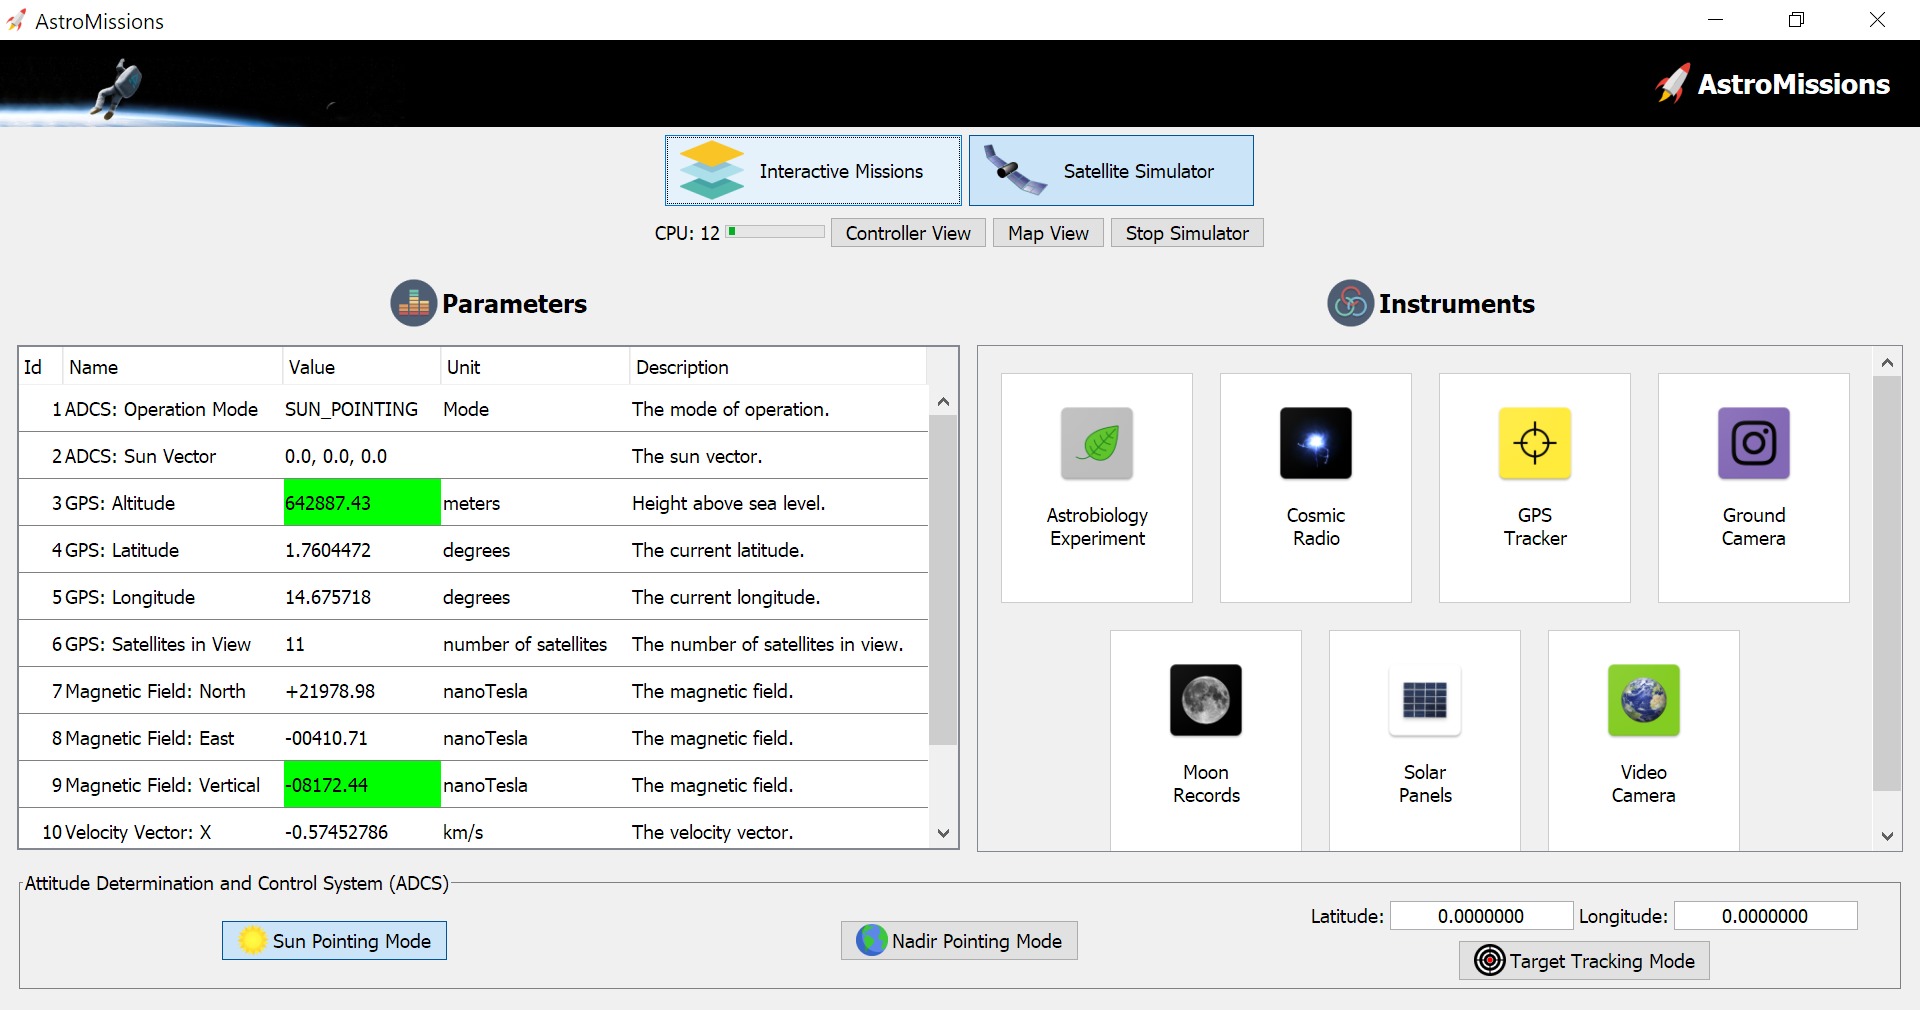This screenshot has height=1010, width=1920.
Task: Launch the Video Camera instrument
Action: (x=1643, y=740)
